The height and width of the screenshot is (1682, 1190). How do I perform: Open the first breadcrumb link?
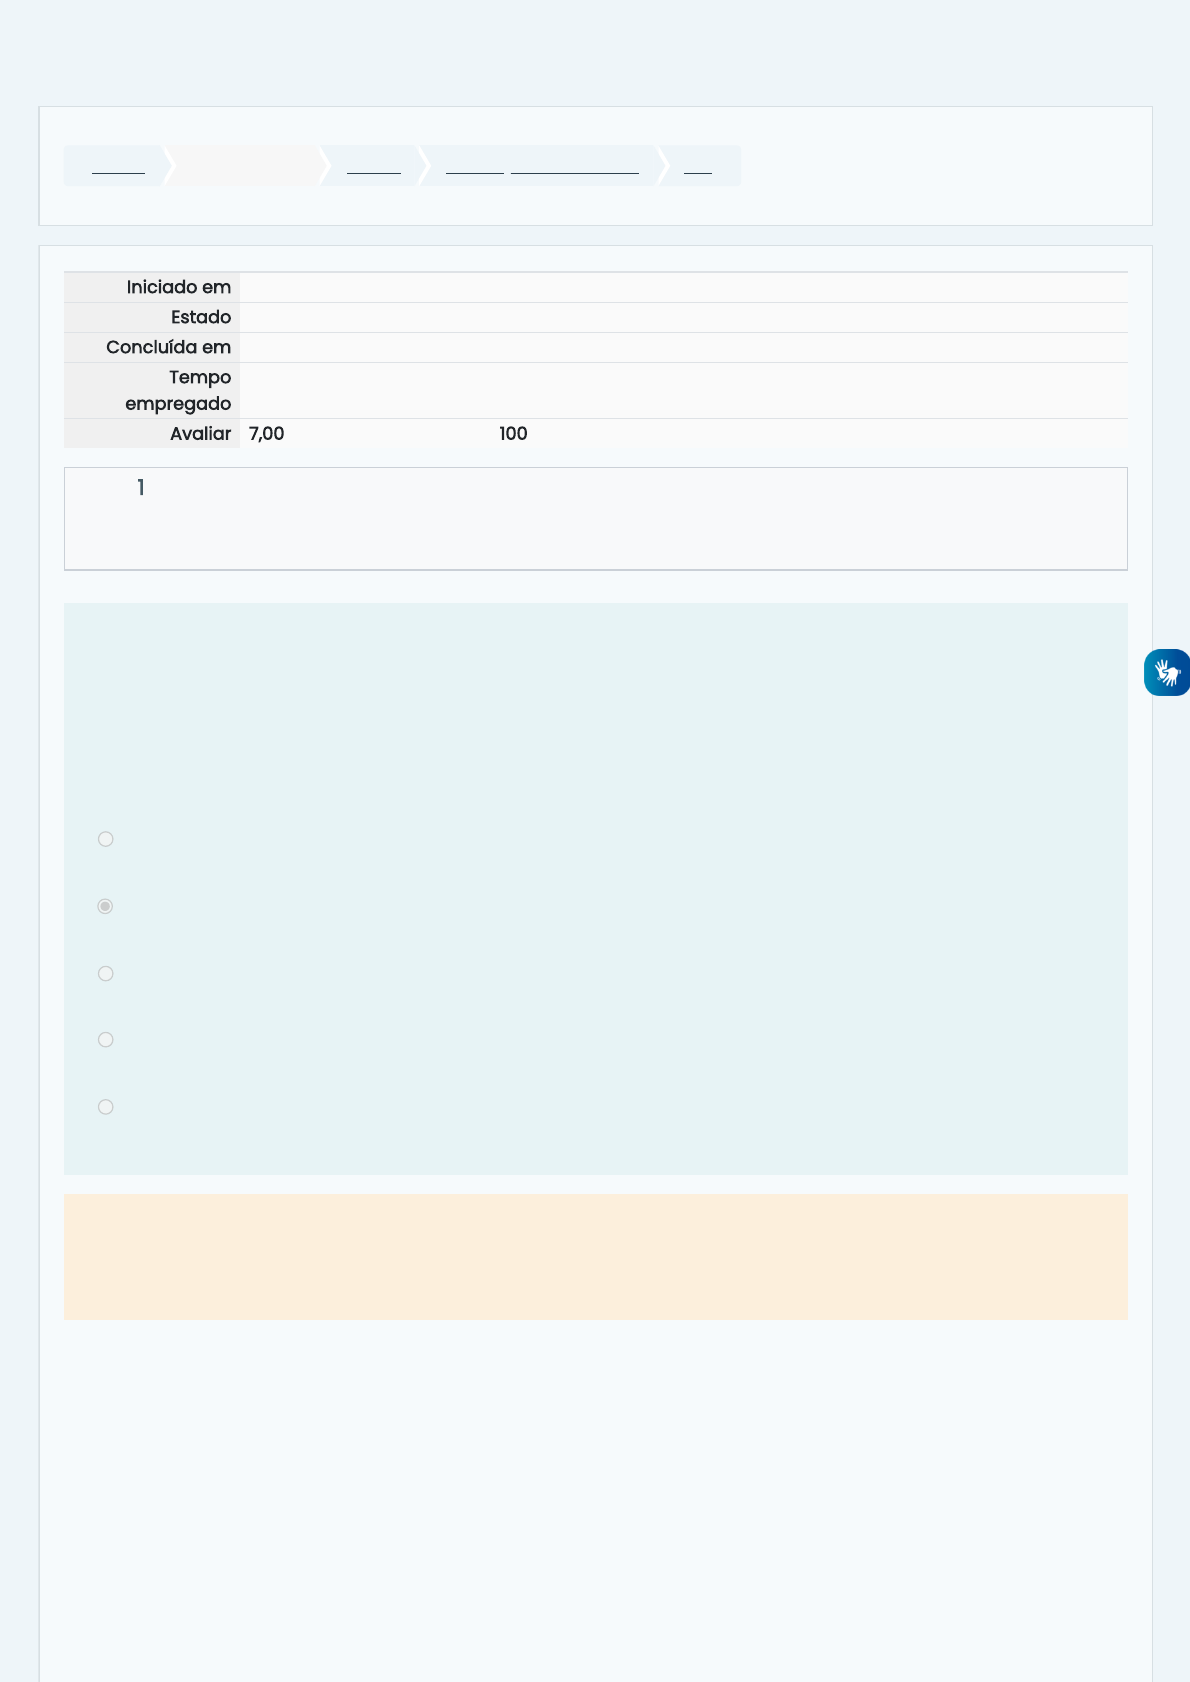pyautogui.click(x=118, y=166)
